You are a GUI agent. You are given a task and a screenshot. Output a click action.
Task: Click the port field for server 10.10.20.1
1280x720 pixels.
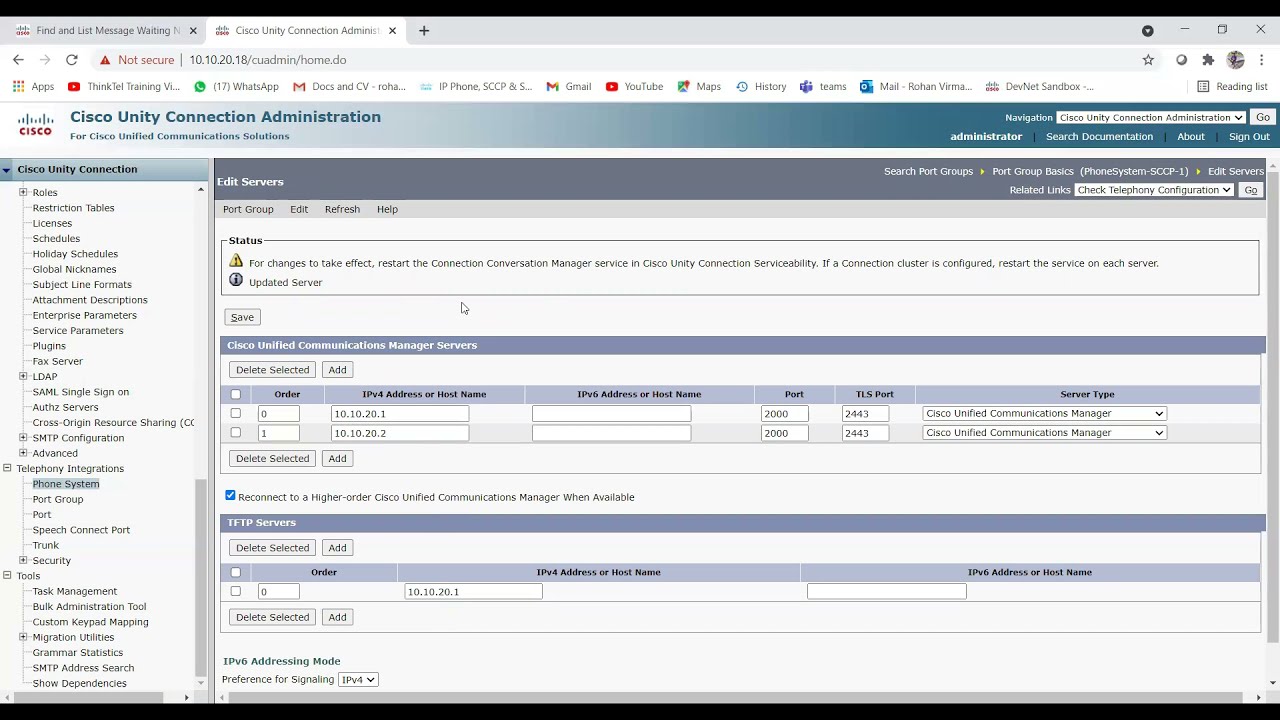coord(784,414)
